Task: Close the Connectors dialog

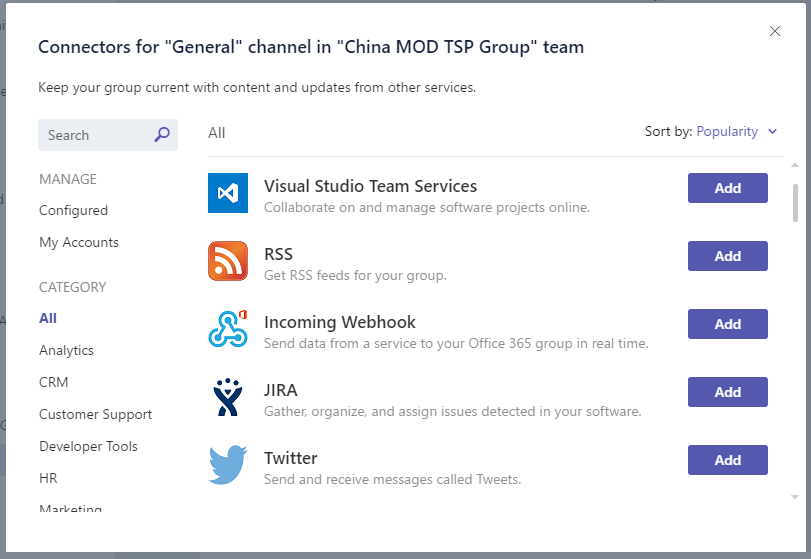Action: 775,31
